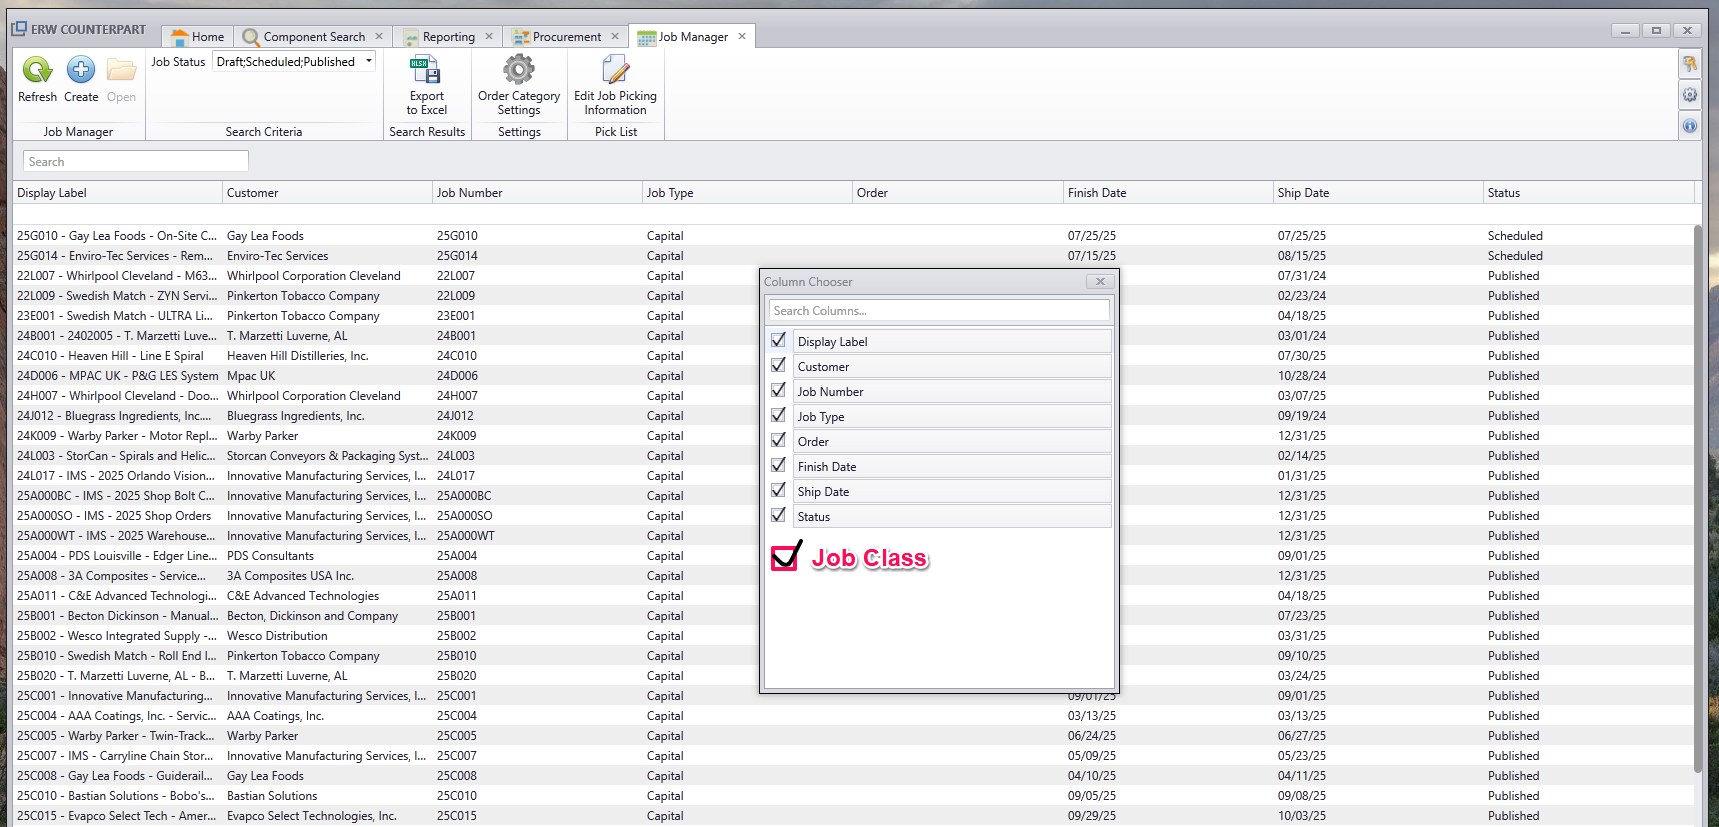The image size is (1719, 827).
Task: Click Create to add new job
Action: tap(81, 71)
